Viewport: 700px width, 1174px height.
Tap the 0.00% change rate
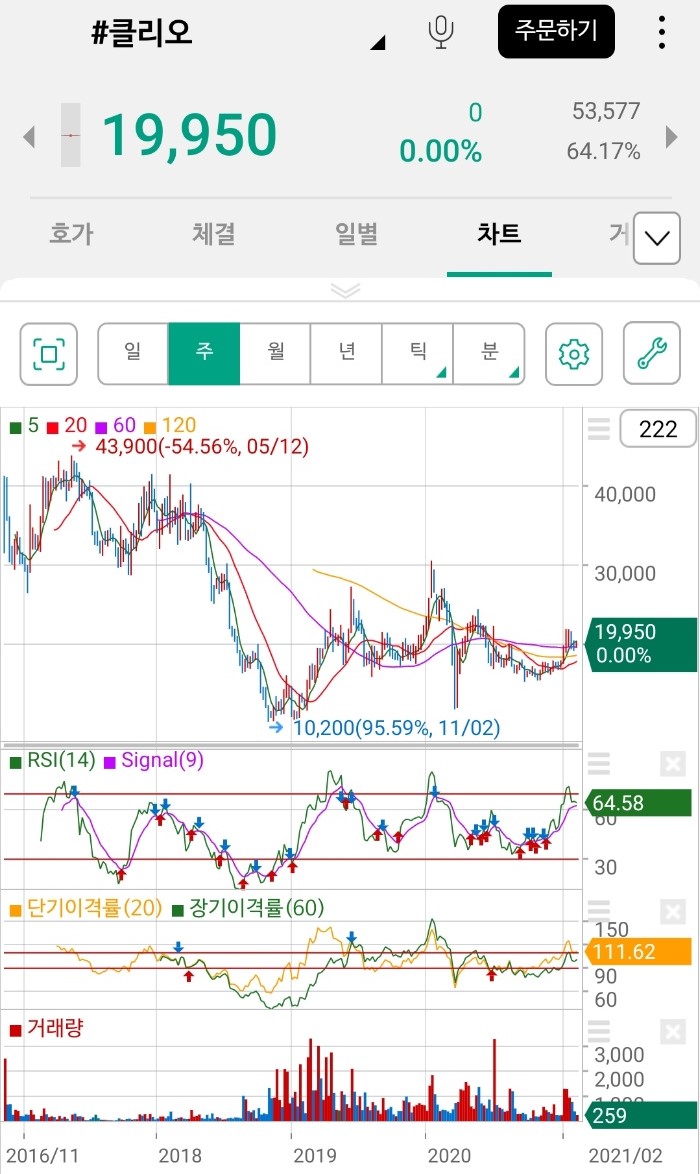[x=440, y=151]
